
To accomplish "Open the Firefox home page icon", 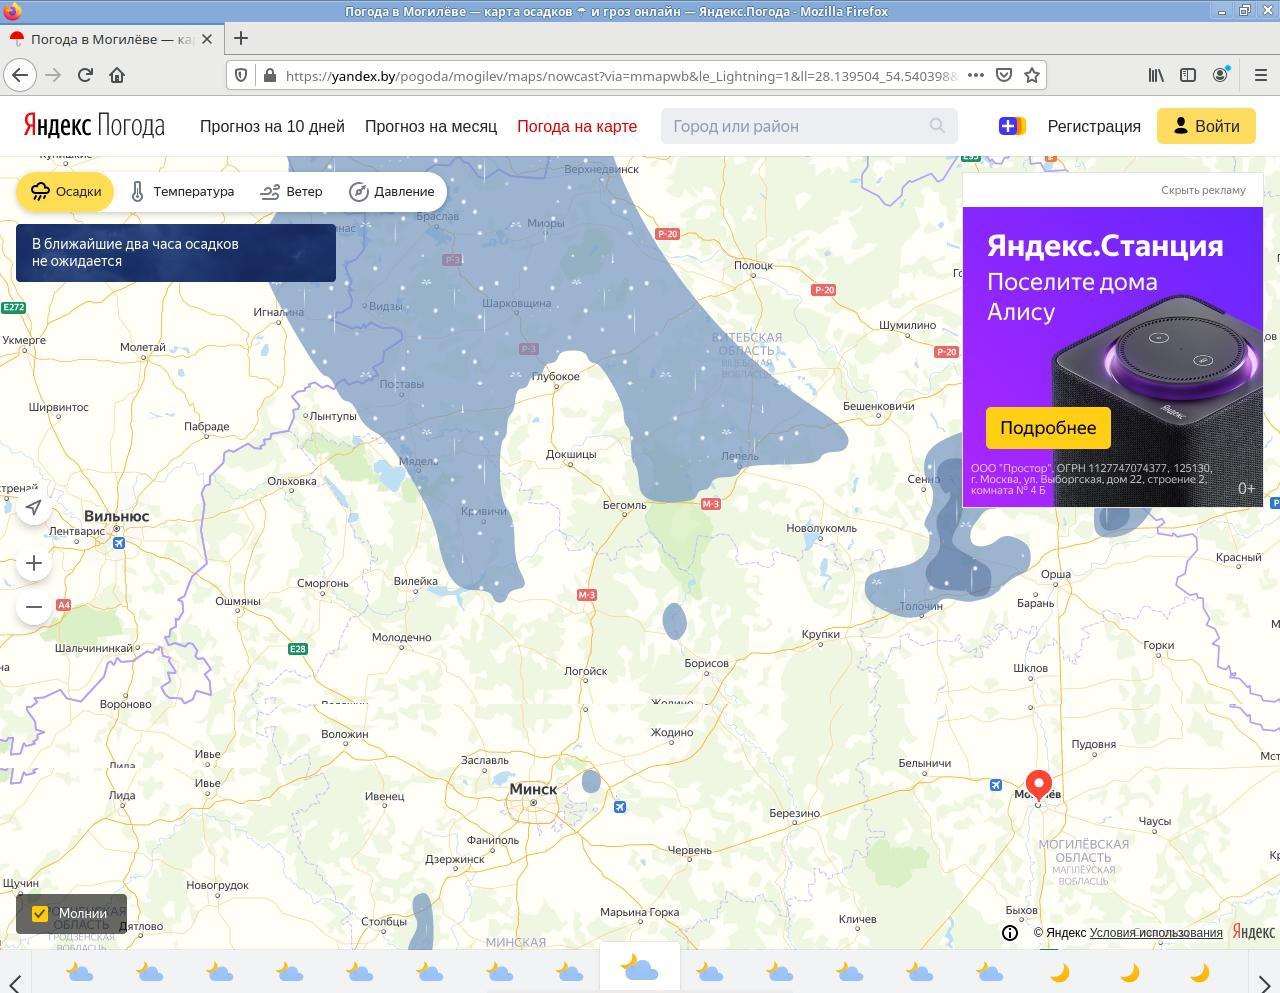I will (x=117, y=75).
